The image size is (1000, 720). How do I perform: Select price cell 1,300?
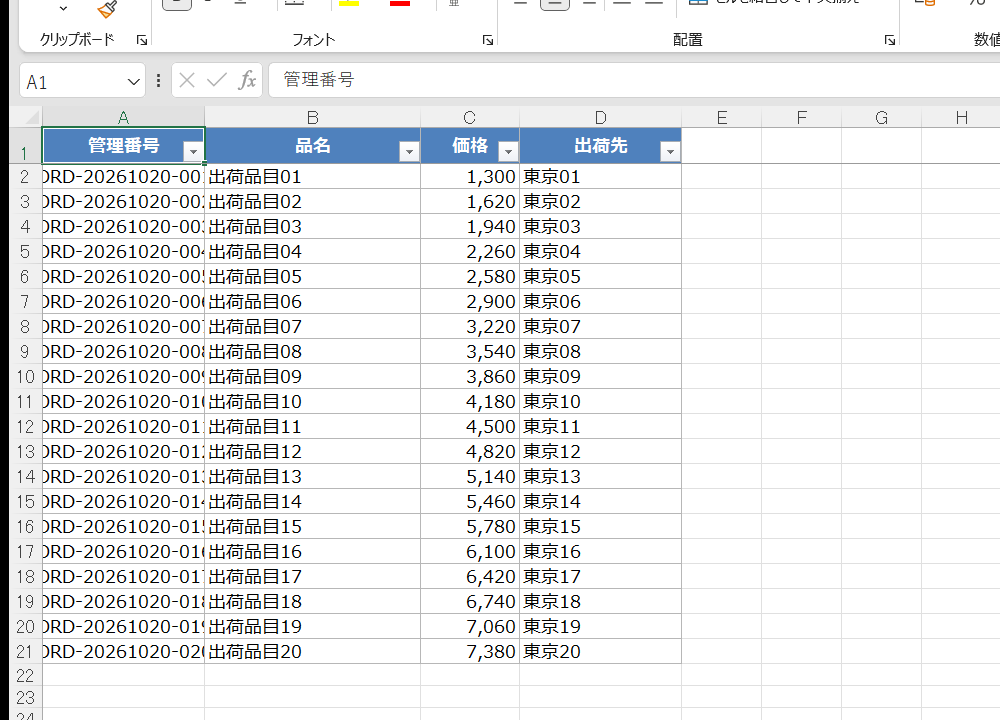470,177
